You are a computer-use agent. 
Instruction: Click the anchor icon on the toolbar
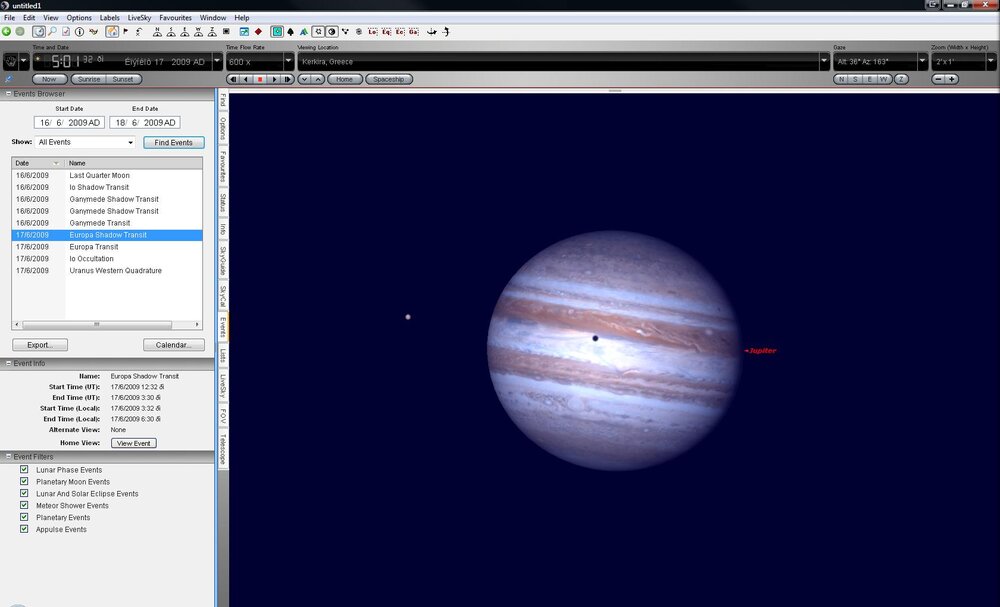coord(431,31)
